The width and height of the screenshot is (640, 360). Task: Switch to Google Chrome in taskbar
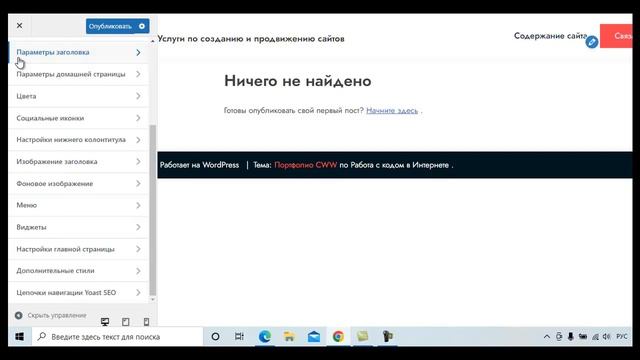coord(338,337)
